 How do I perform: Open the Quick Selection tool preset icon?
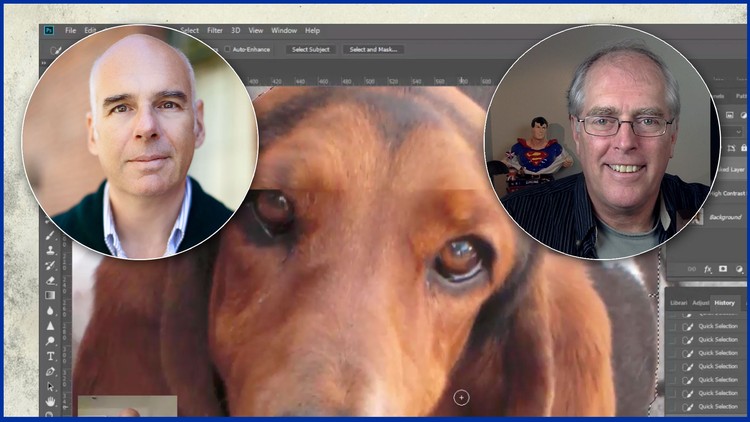click(x=55, y=50)
